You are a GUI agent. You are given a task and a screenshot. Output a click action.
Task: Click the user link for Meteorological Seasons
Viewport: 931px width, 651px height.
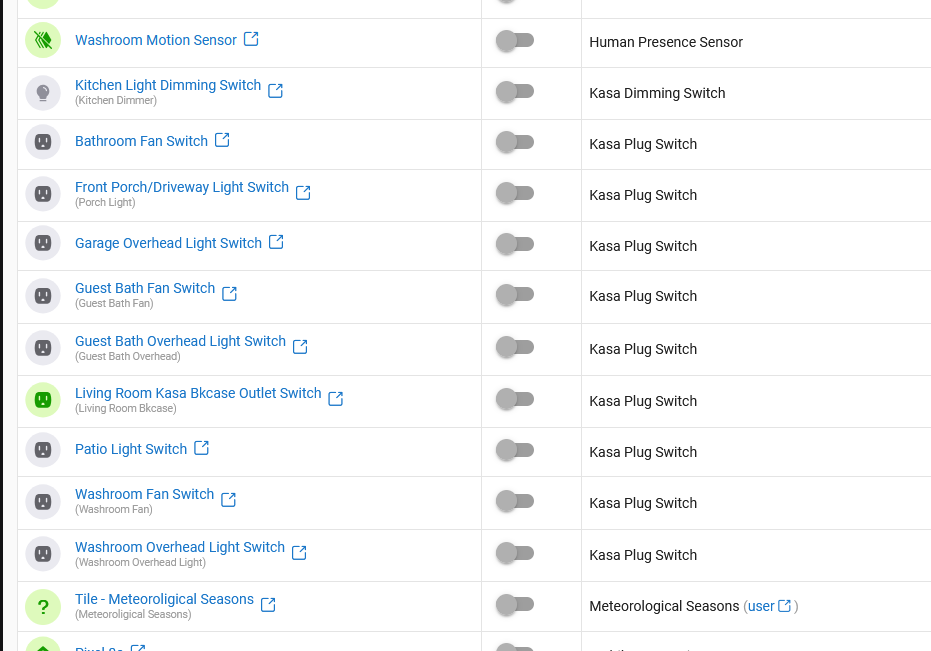[761, 606]
